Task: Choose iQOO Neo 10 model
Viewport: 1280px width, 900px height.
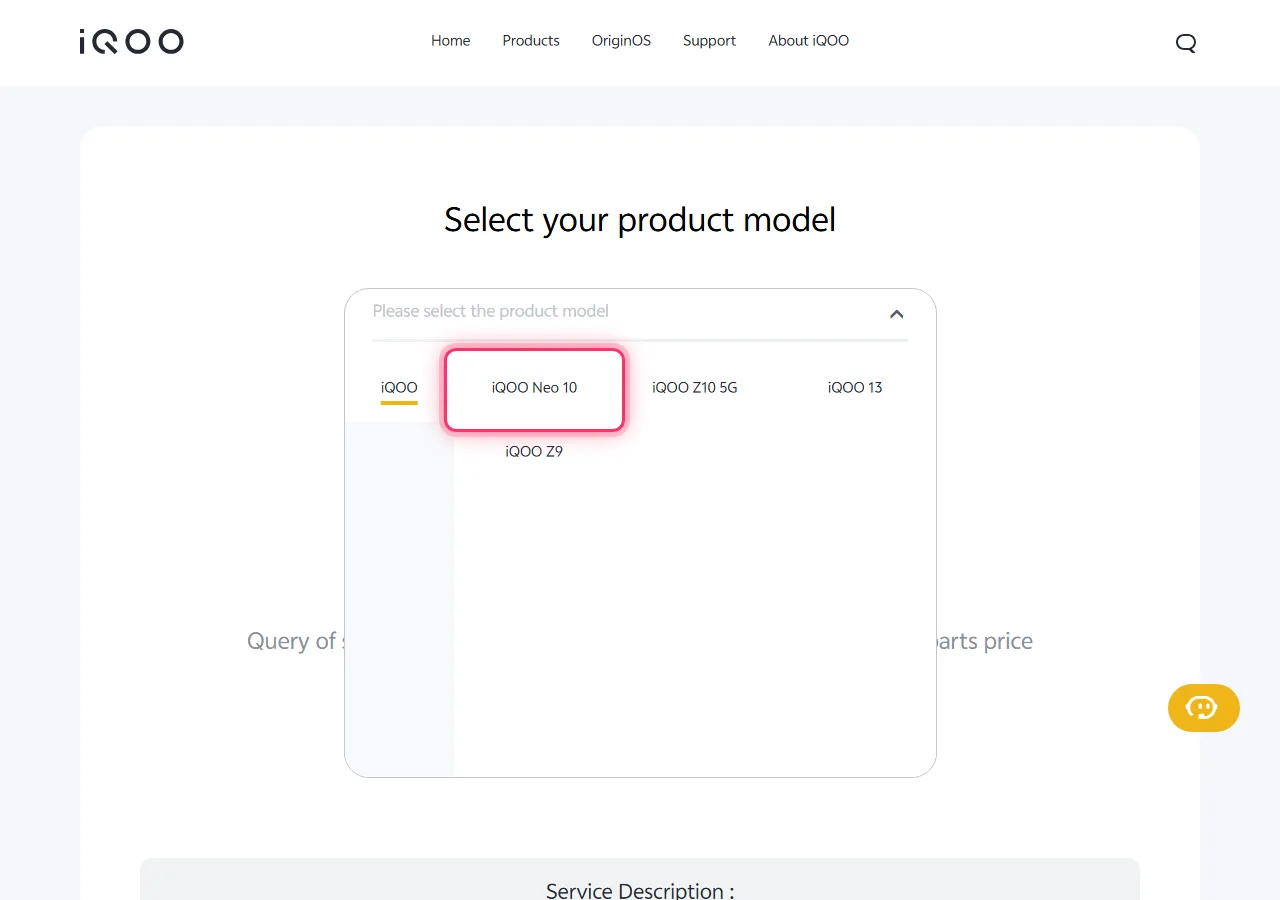Action: [x=534, y=389]
